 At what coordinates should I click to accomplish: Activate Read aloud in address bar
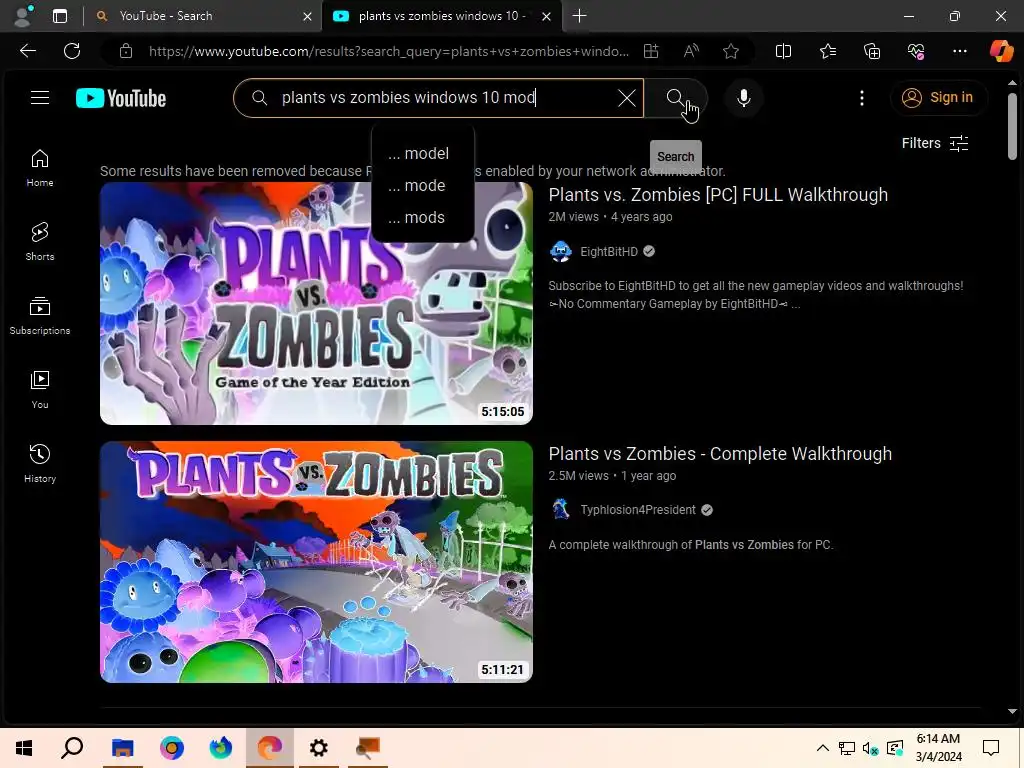[x=691, y=51]
